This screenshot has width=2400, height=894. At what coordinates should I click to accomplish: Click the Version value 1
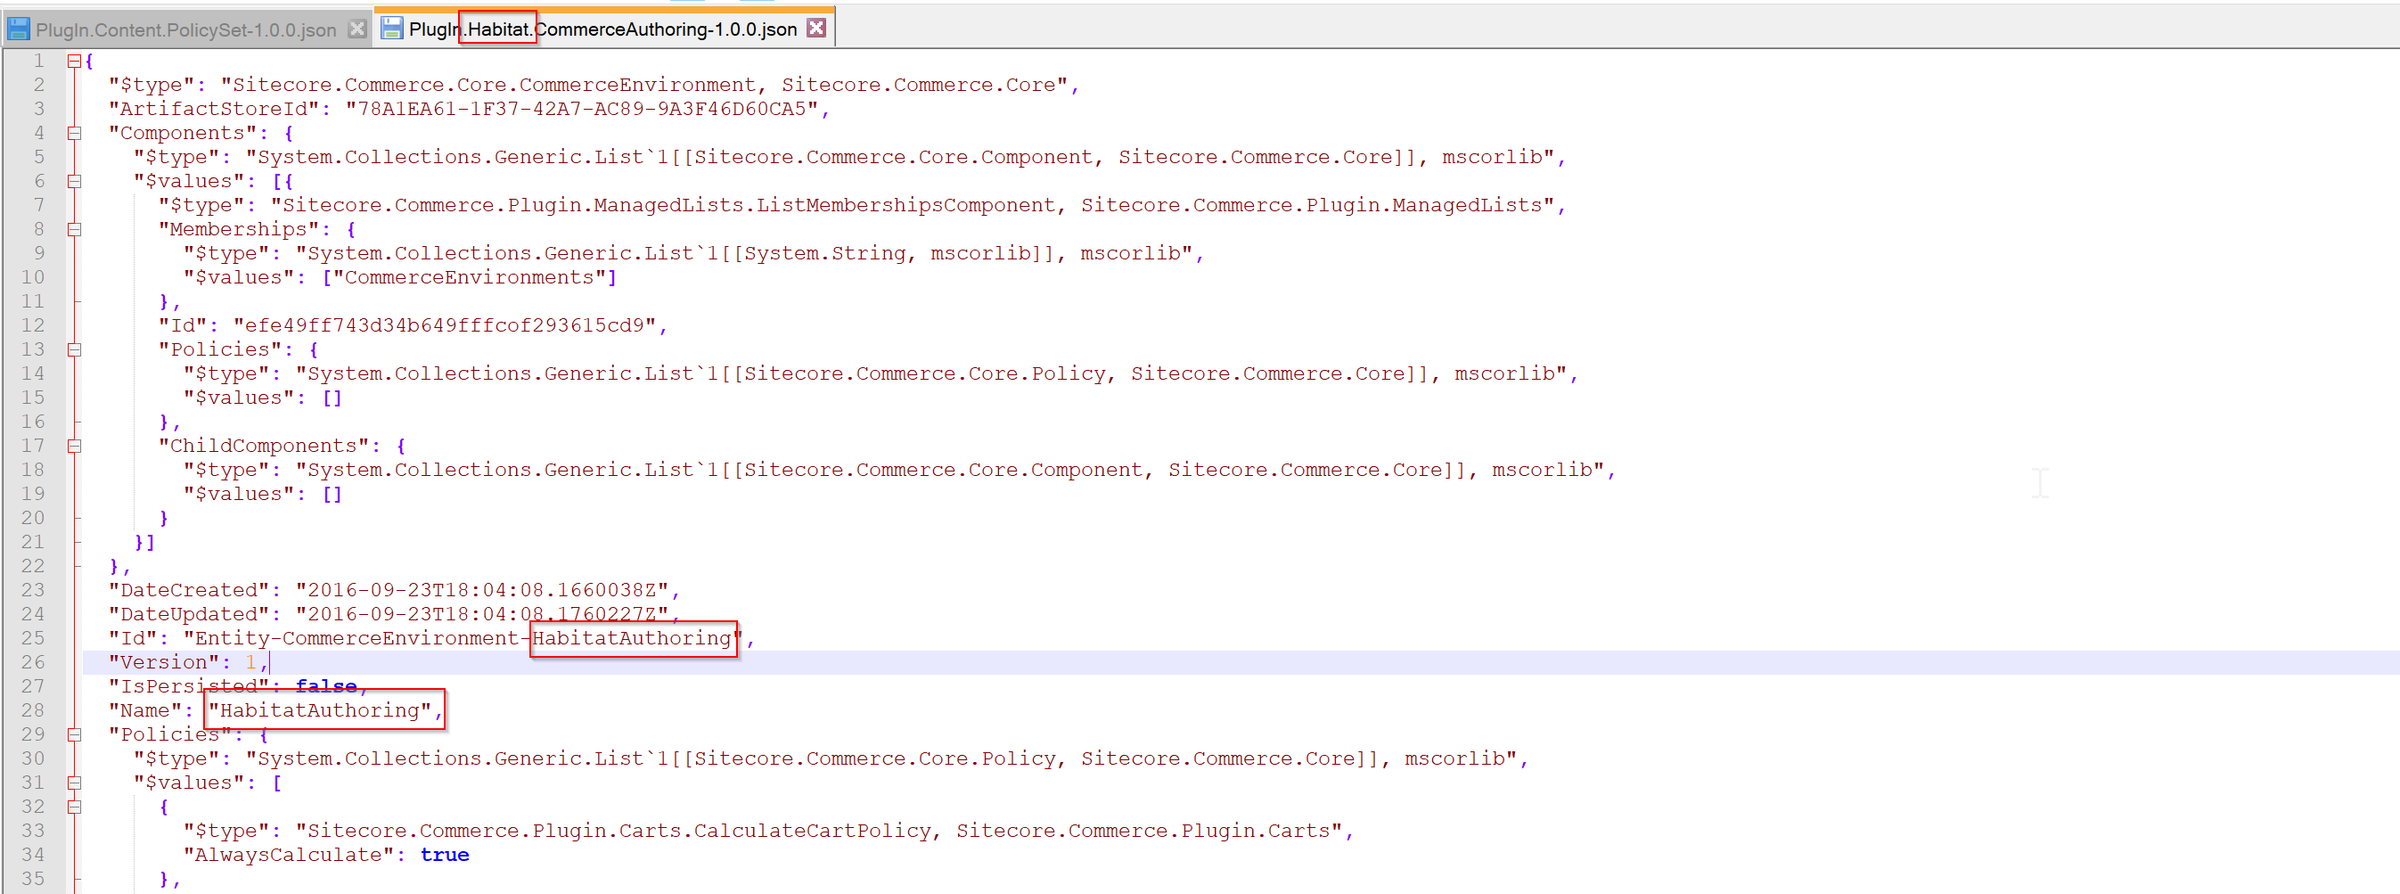click(x=251, y=662)
